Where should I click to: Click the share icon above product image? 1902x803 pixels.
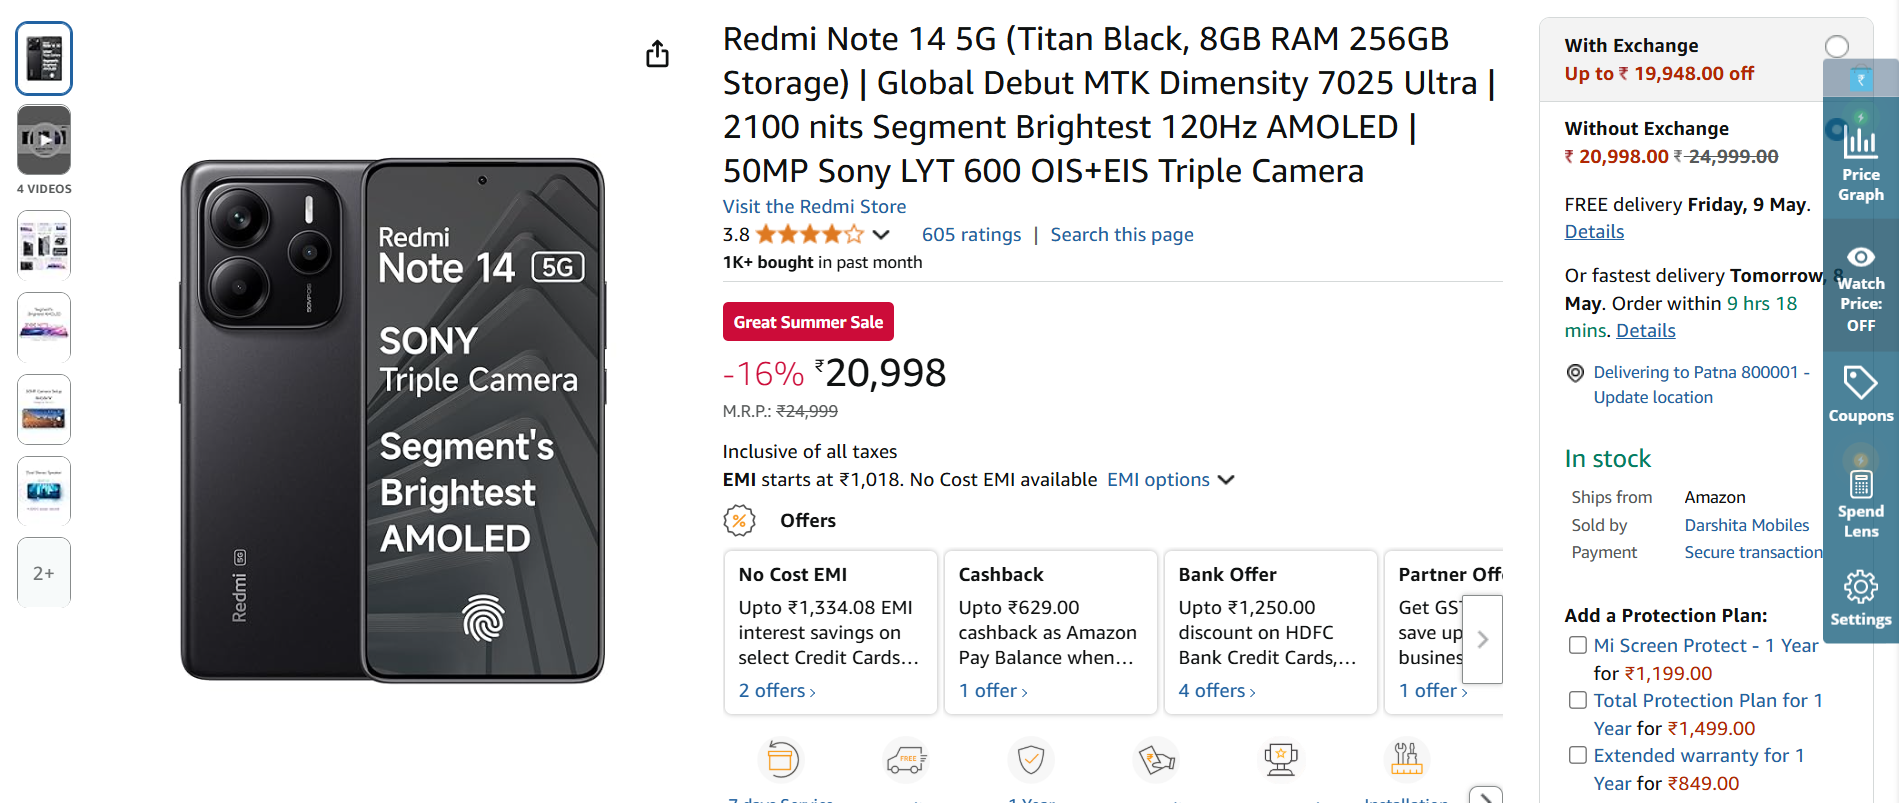(x=657, y=54)
